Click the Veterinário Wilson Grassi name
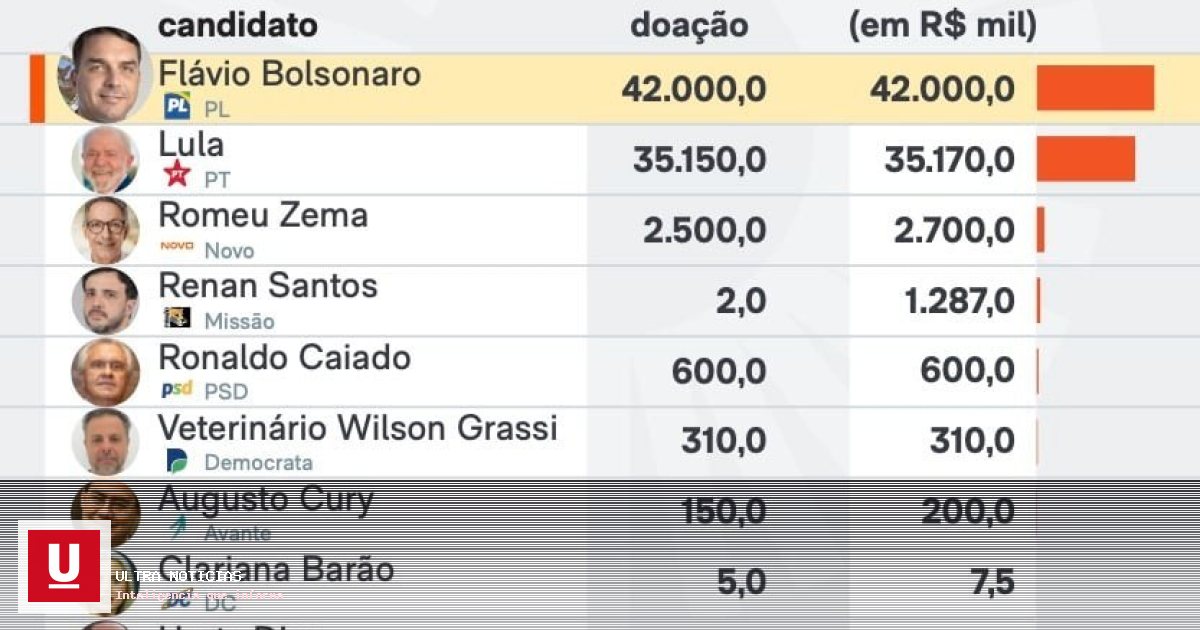 point(358,428)
